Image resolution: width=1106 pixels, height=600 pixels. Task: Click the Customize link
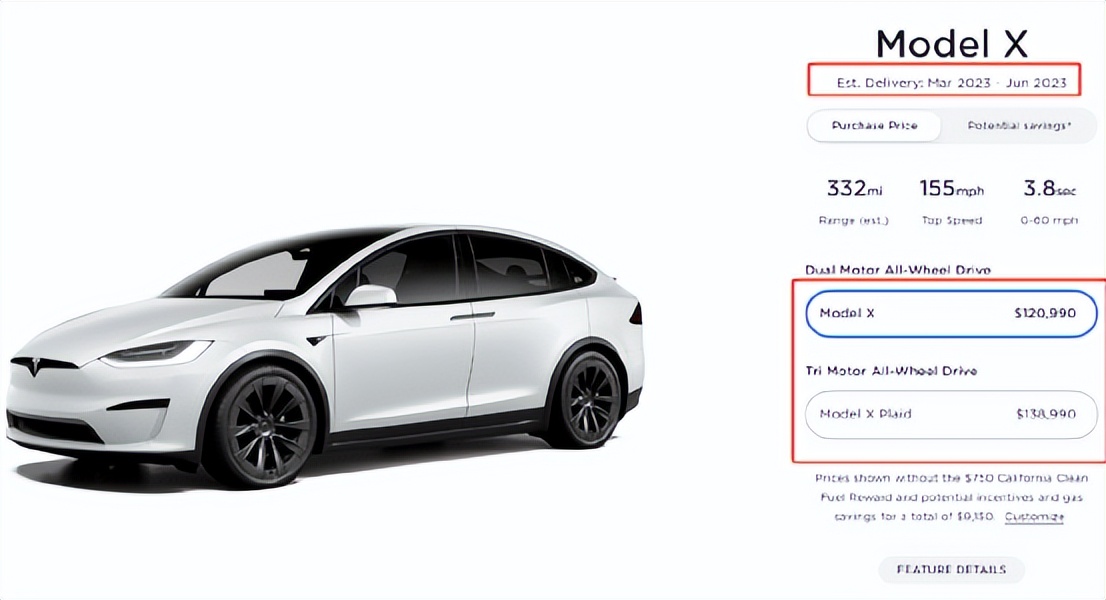(x=1034, y=517)
